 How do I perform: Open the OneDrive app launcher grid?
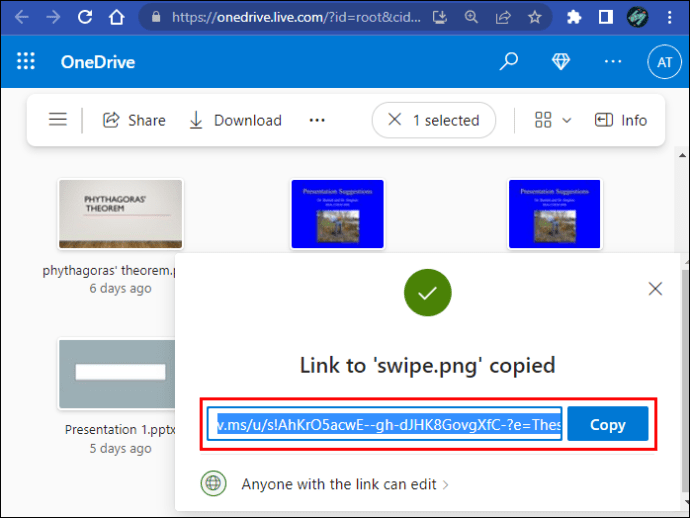[x=26, y=62]
